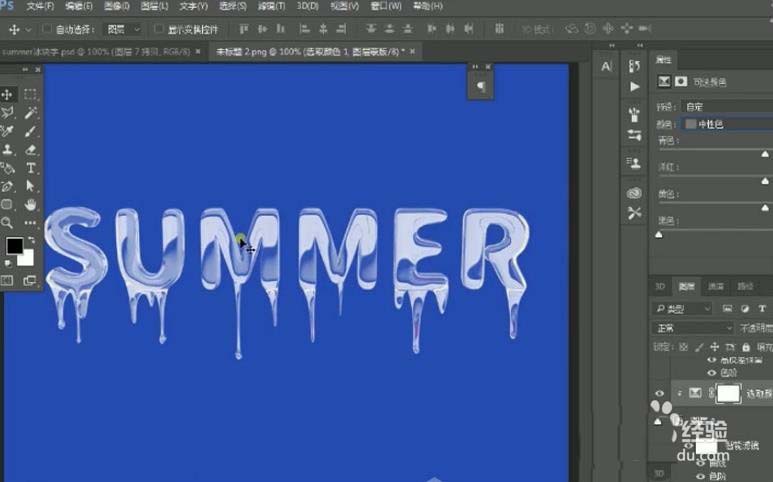Open the Actions play-button panel icon
773x482 pixels.
tap(634, 88)
